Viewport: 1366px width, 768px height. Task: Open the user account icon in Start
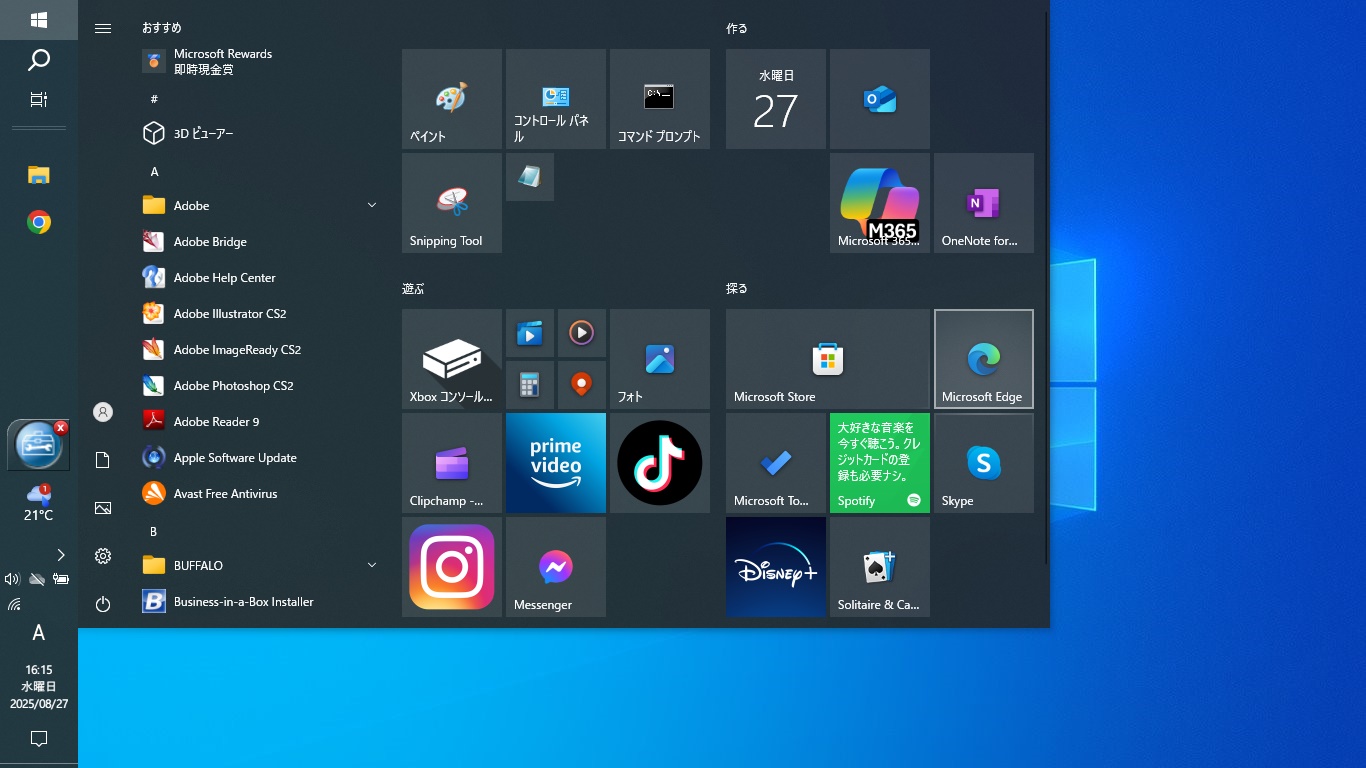[103, 412]
